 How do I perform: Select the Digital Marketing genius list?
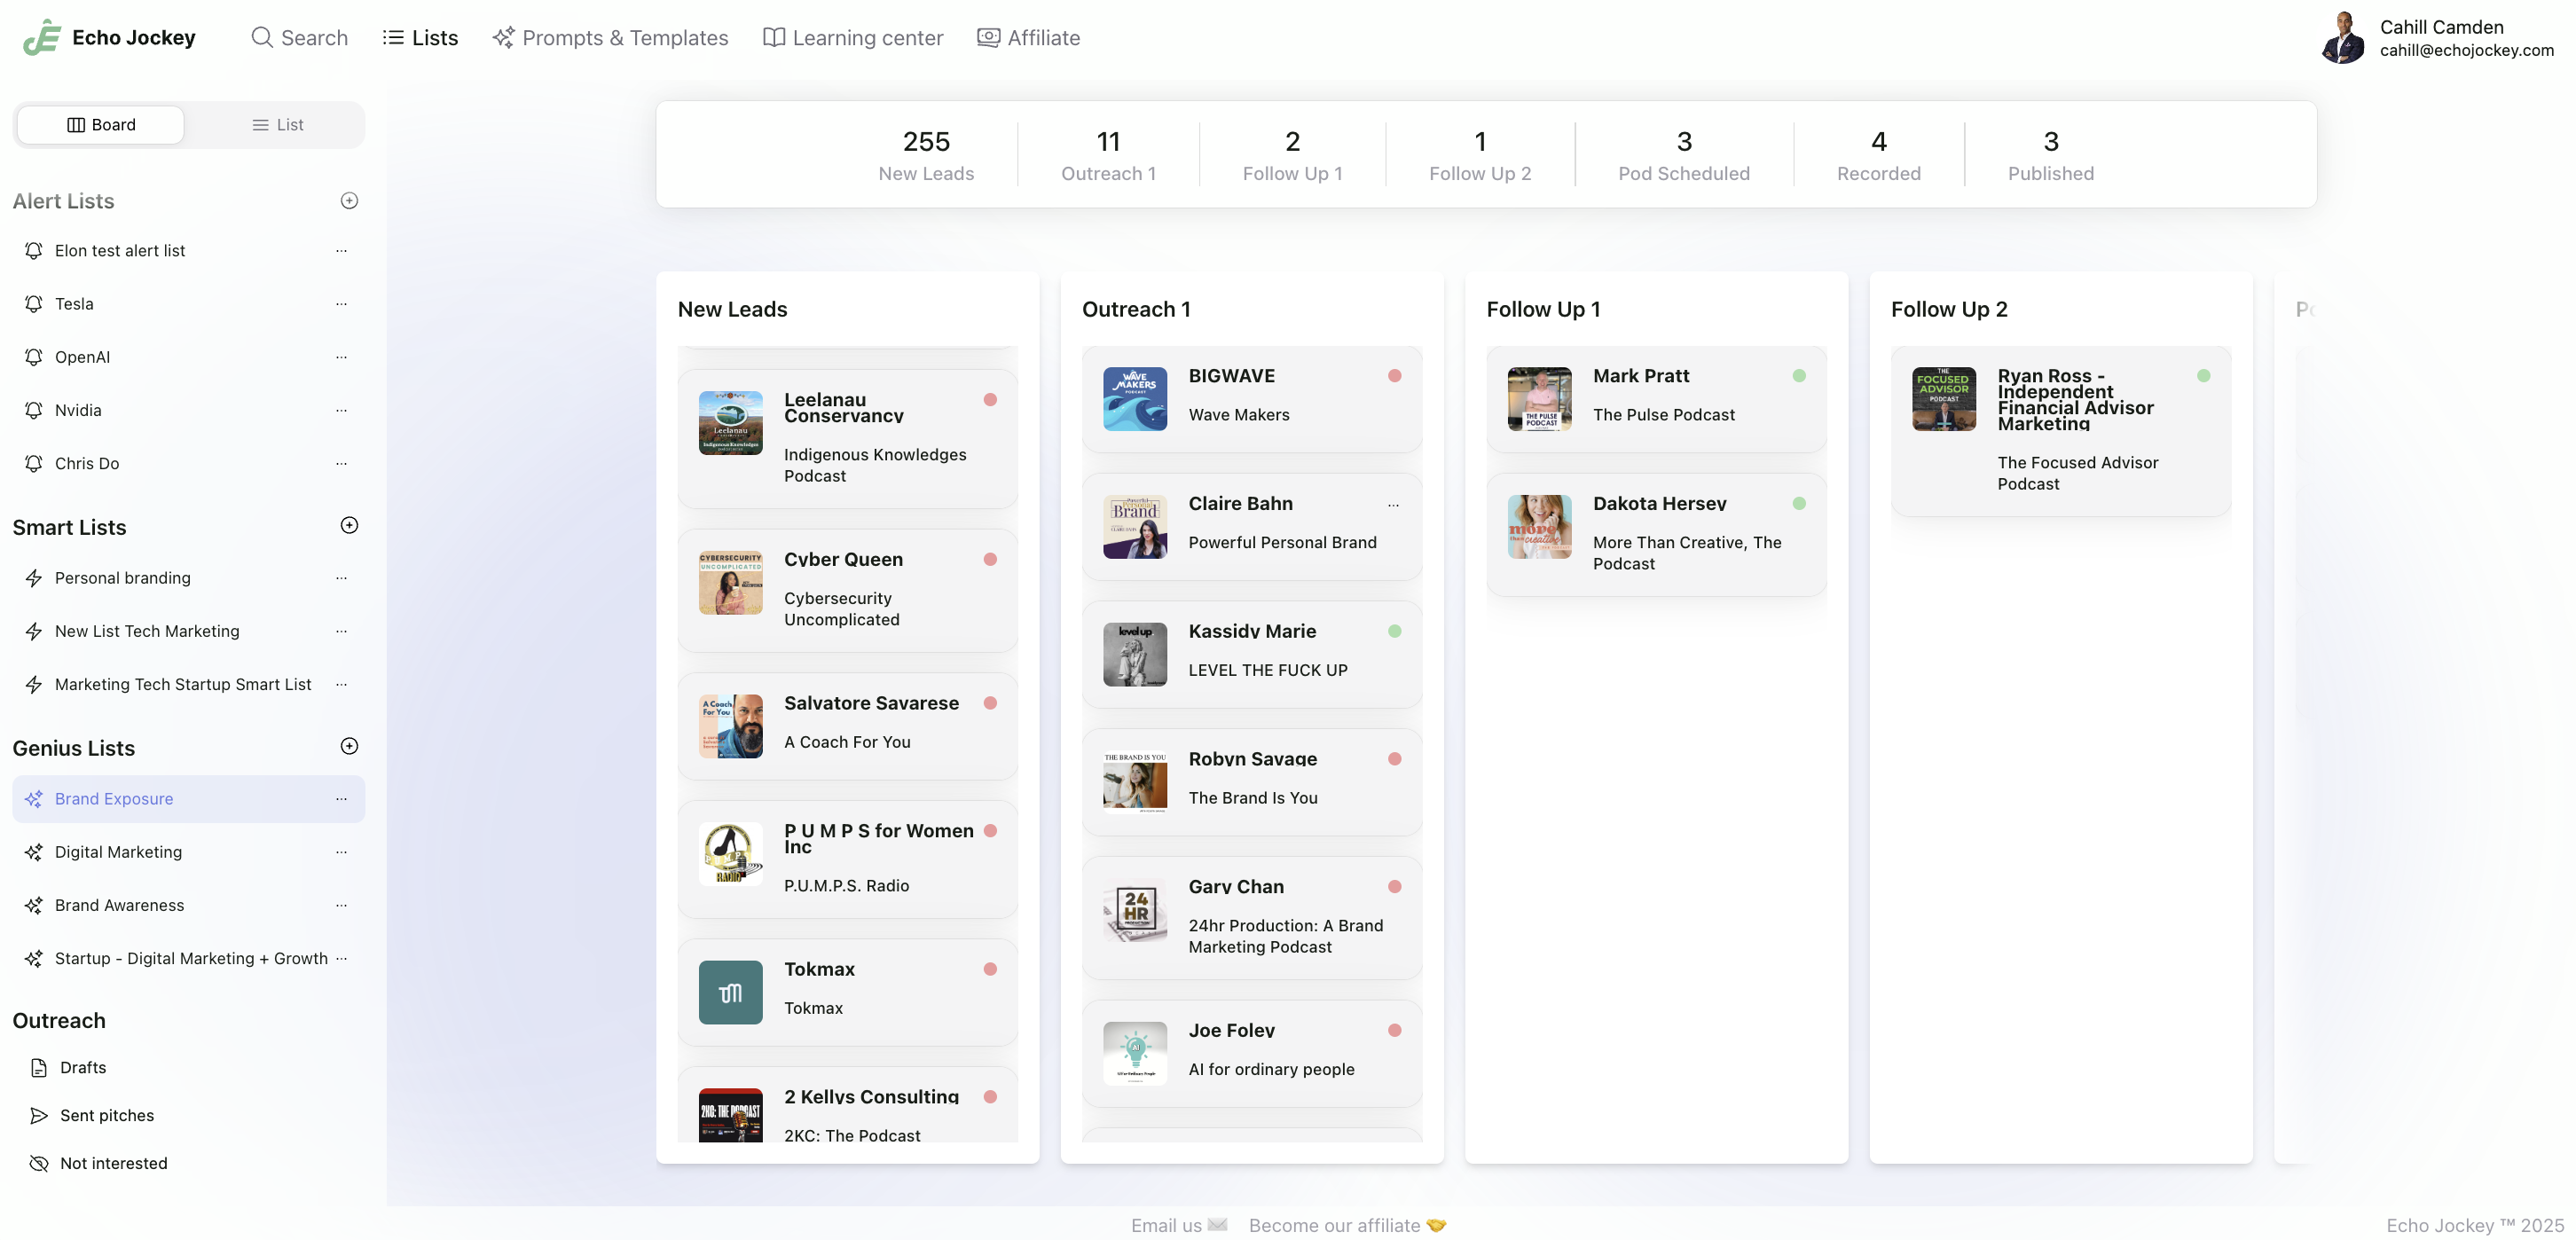tap(118, 852)
